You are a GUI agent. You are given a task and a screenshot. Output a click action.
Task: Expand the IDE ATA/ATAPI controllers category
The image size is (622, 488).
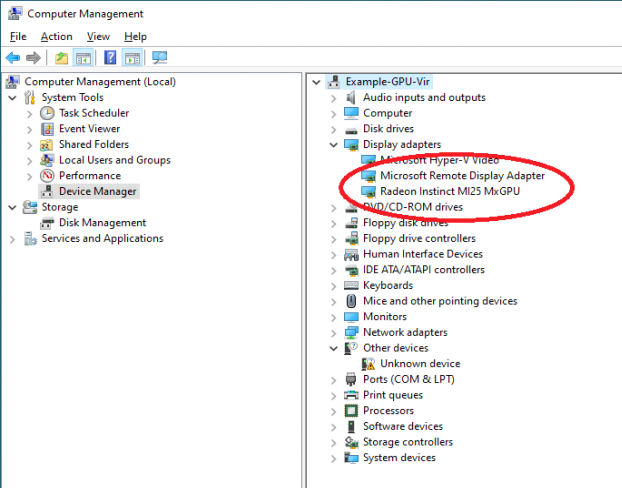click(334, 271)
